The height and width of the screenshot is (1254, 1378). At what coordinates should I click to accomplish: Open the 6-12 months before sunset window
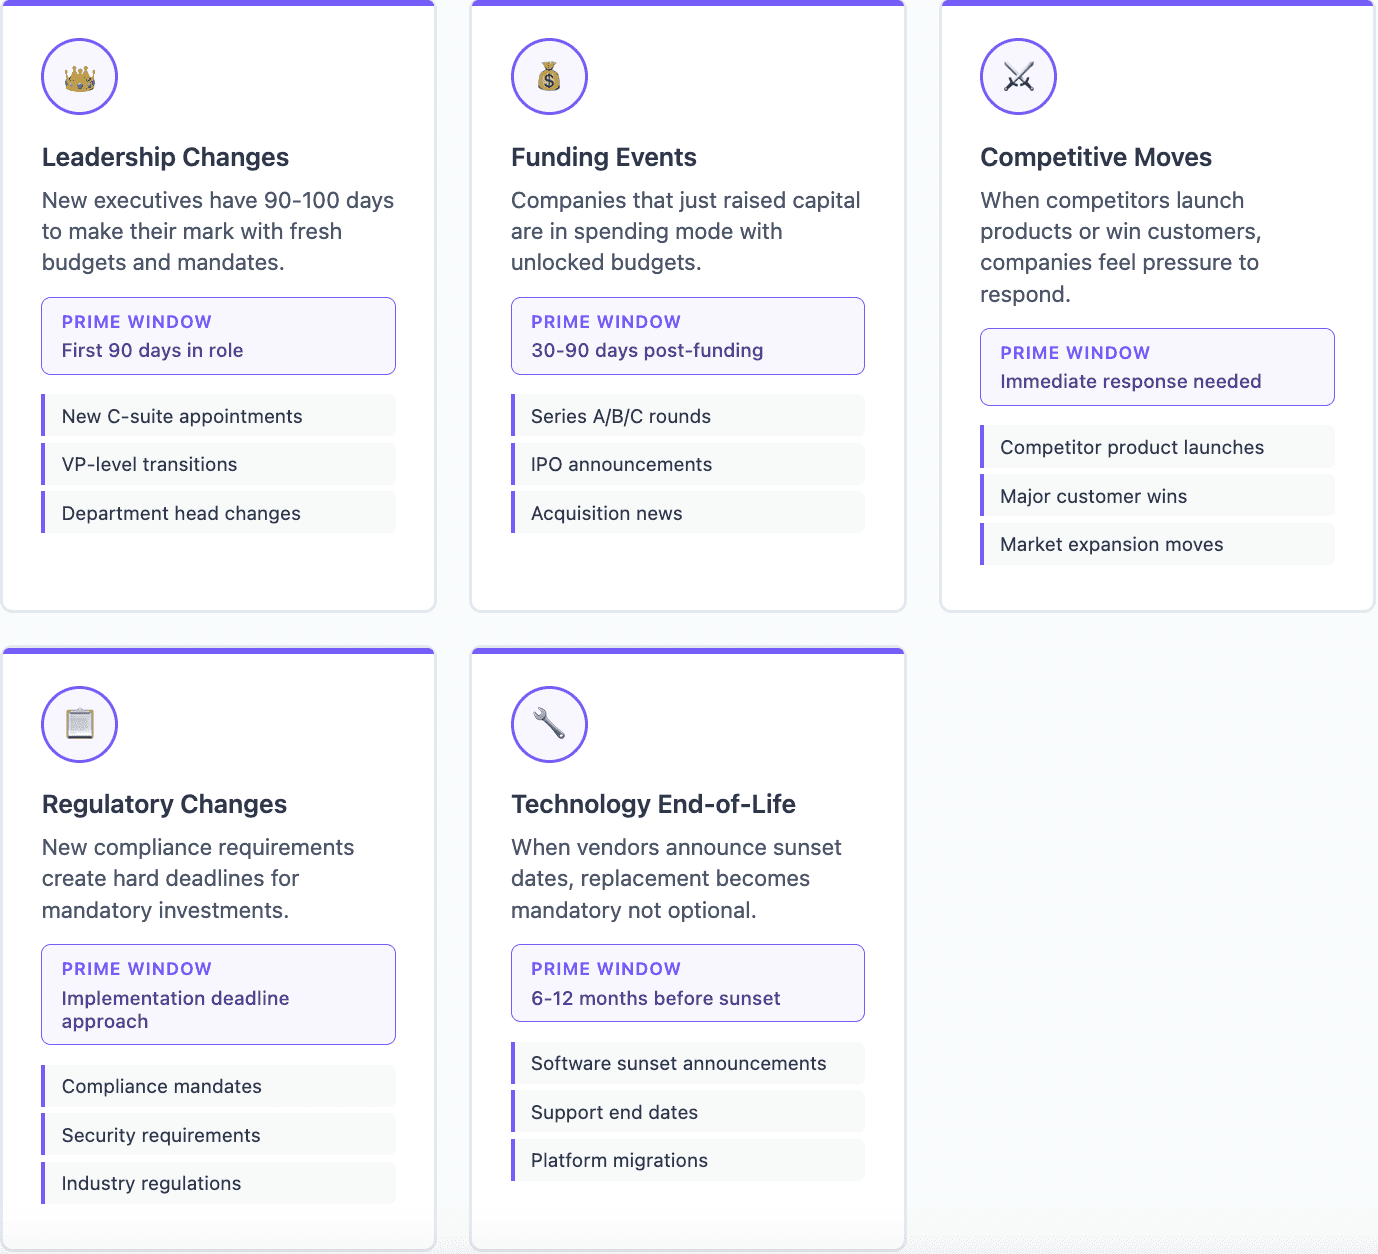[687, 983]
